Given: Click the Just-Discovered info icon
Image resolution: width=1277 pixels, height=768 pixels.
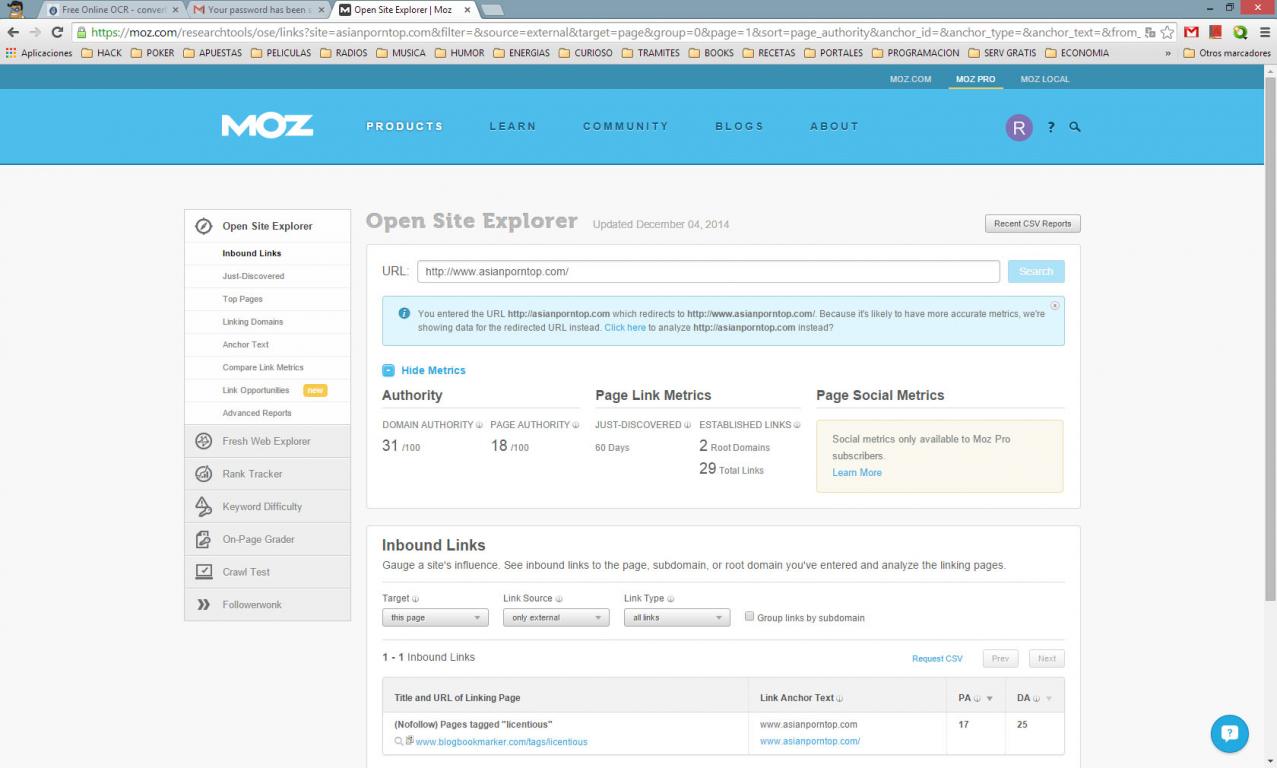Looking at the screenshot, I should point(687,425).
